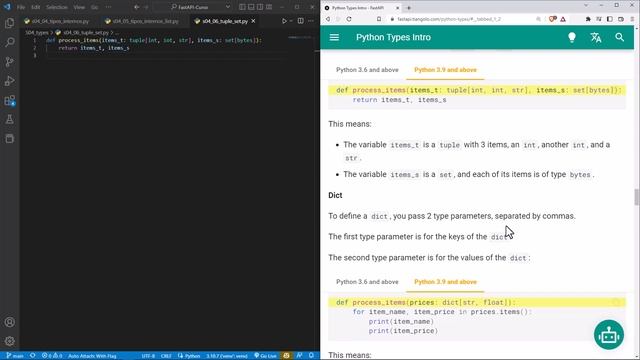This screenshot has width=640, height=360.
Task: Open the VS Code Selection menu
Action: (x=56, y=7)
